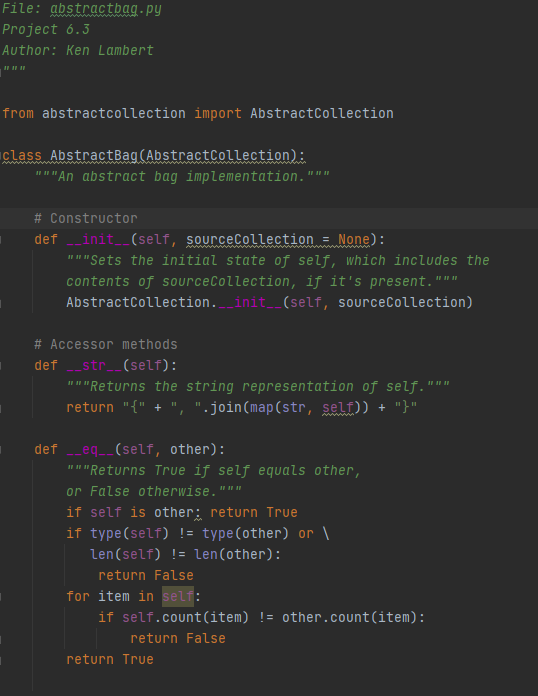The height and width of the screenshot is (696, 538).
Task: Click the "class" keyword
Action: coord(22,155)
